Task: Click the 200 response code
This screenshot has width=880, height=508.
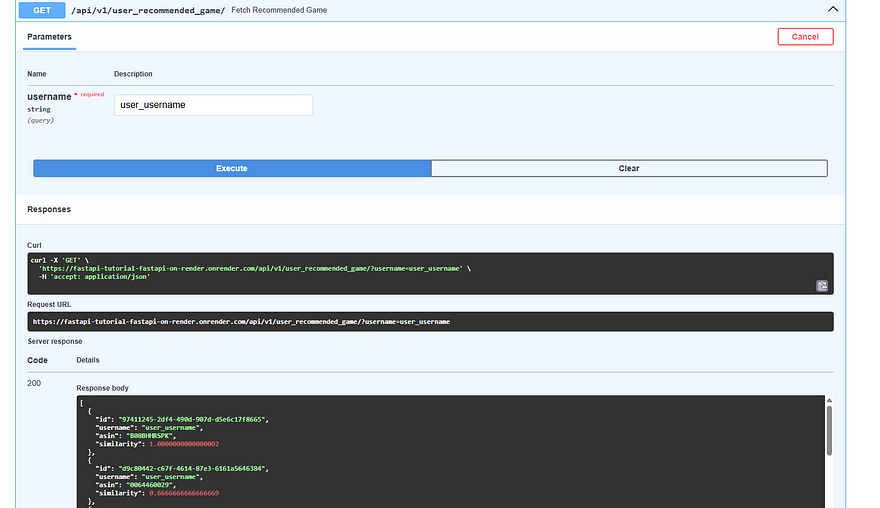Action: [x=34, y=383]
